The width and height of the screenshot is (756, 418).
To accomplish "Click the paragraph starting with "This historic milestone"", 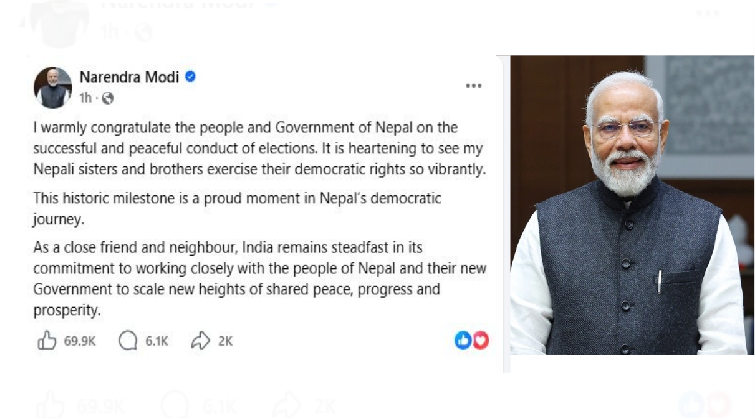I will [236, 208].
